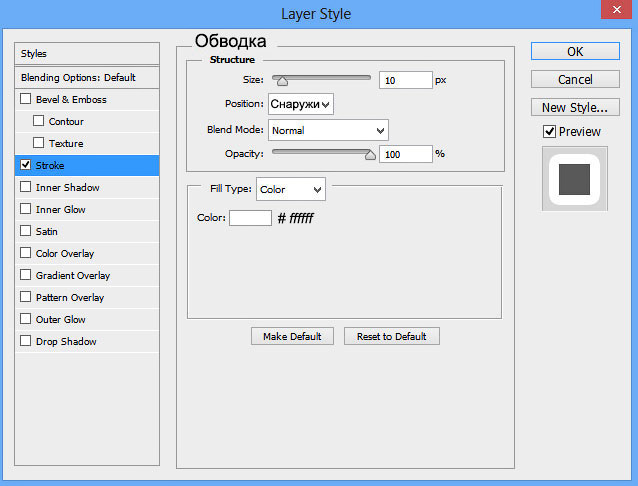Enable the Drop Shadow checkbox
The width and height of the screenshot is (638, 486).
tap(25, 341)
